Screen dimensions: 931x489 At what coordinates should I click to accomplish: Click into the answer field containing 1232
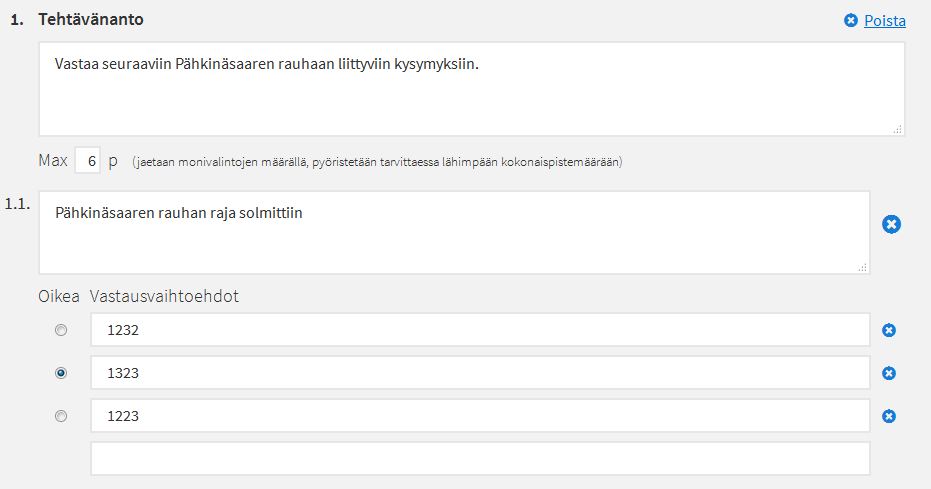tap(480, 330)
